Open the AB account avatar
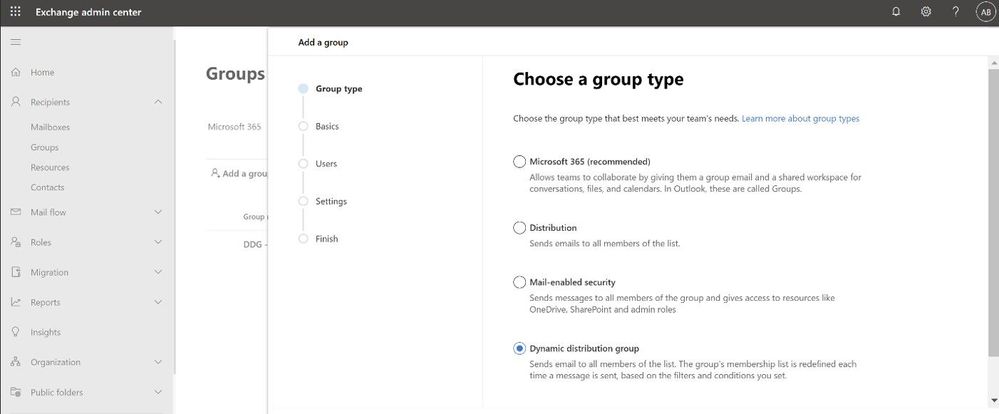 (986, 12)
